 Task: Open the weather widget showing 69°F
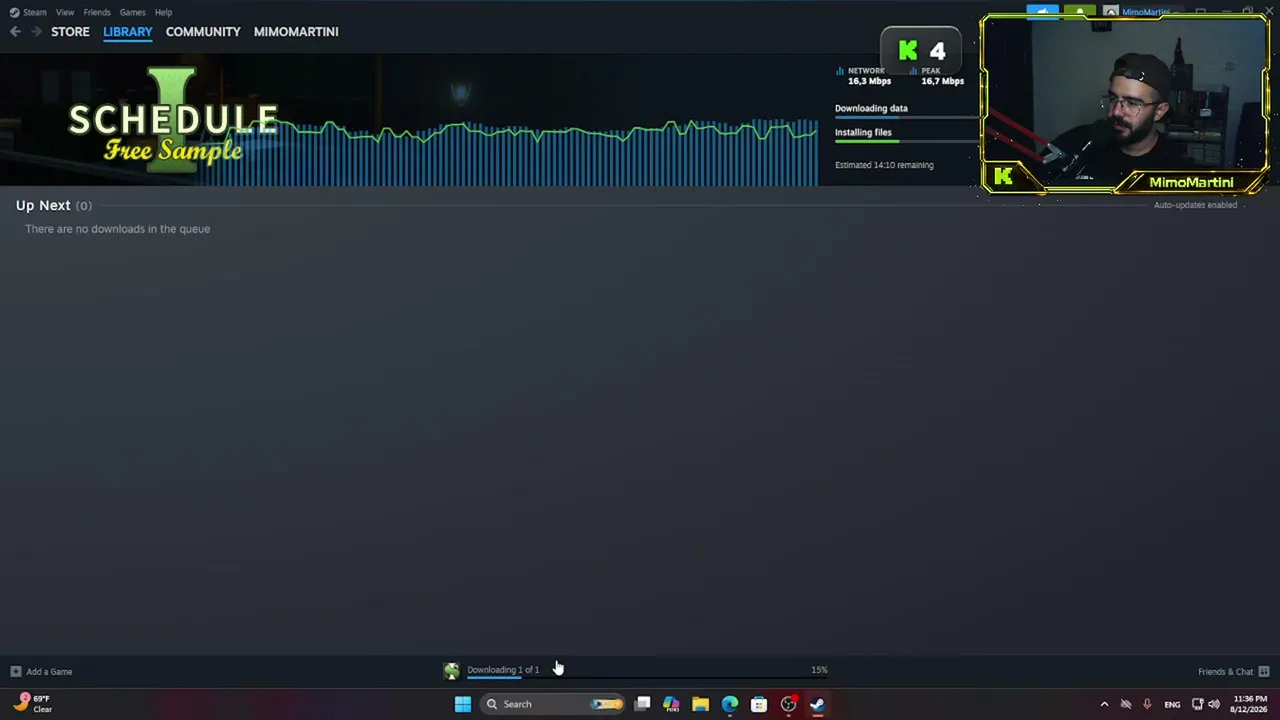click(34, 704)
